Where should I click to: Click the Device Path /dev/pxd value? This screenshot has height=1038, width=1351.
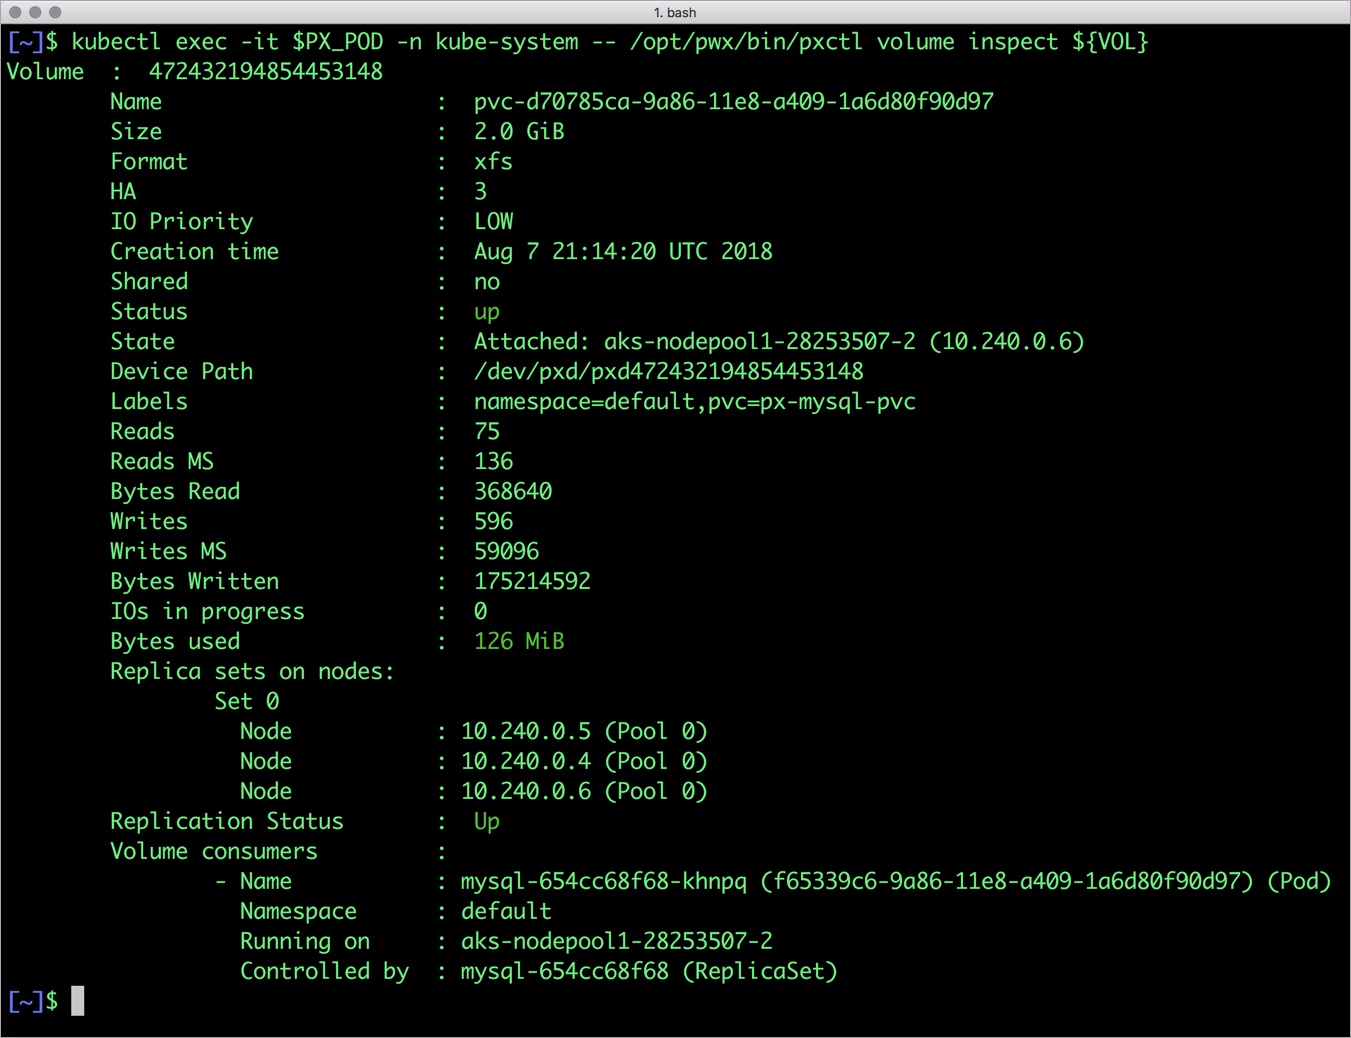pyautogui.click(x=668, y=371)
